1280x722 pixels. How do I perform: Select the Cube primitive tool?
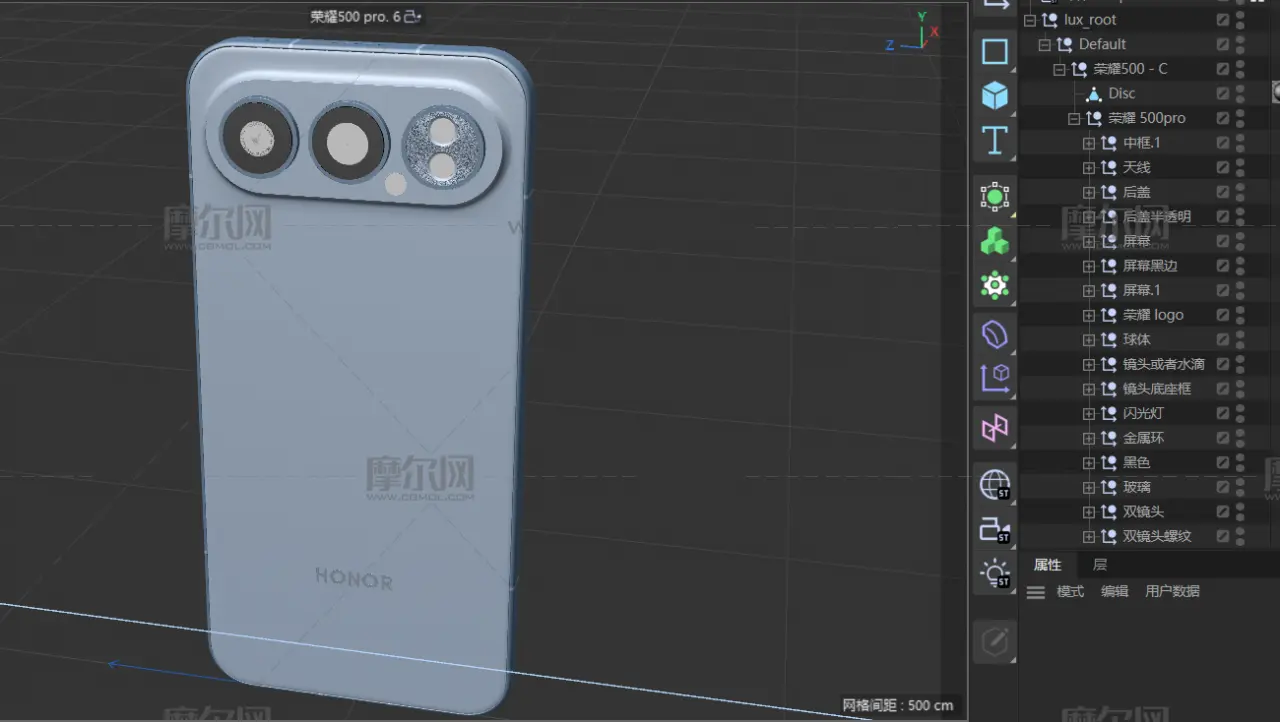pos(994,96)
